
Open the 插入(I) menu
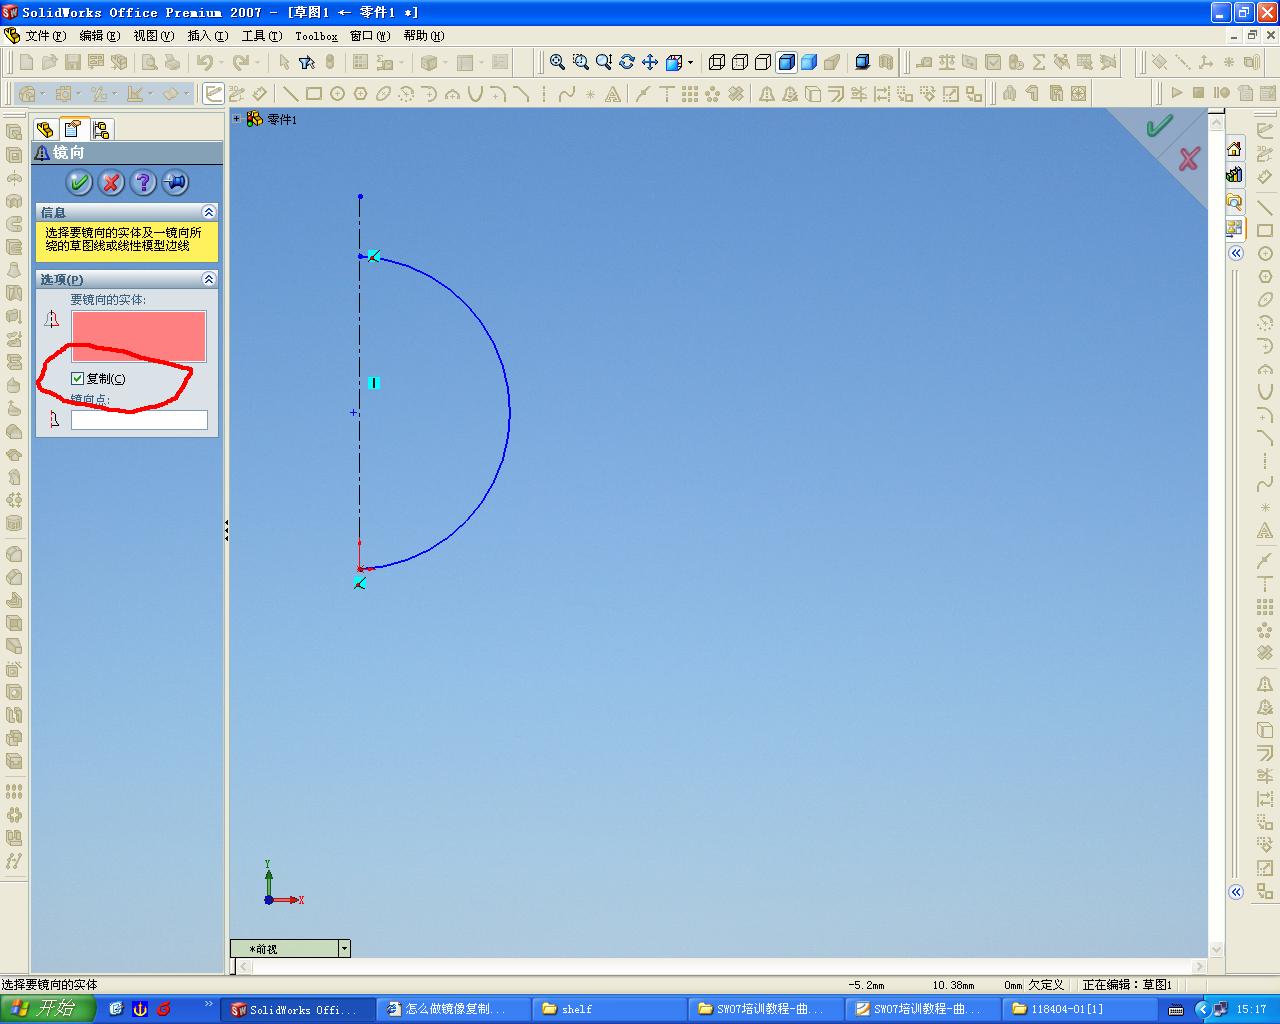click(x=207, y=36)
